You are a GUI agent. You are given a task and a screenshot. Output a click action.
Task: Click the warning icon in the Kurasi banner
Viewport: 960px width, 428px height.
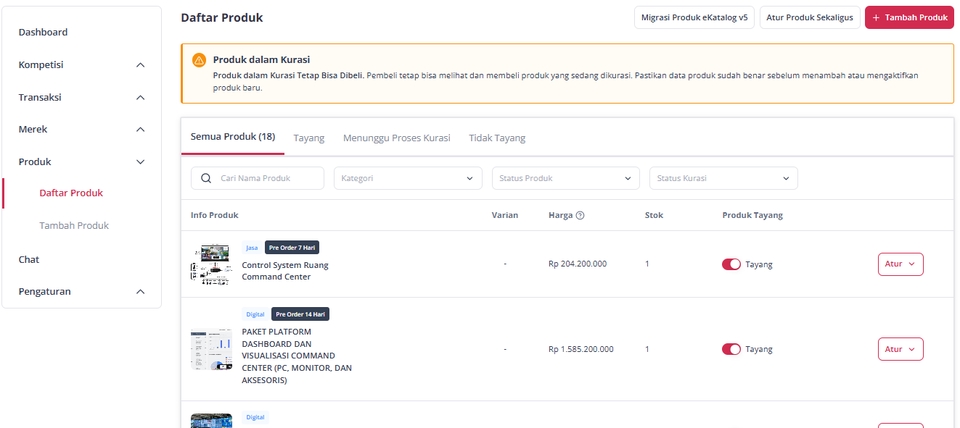[x=199, y=60]
